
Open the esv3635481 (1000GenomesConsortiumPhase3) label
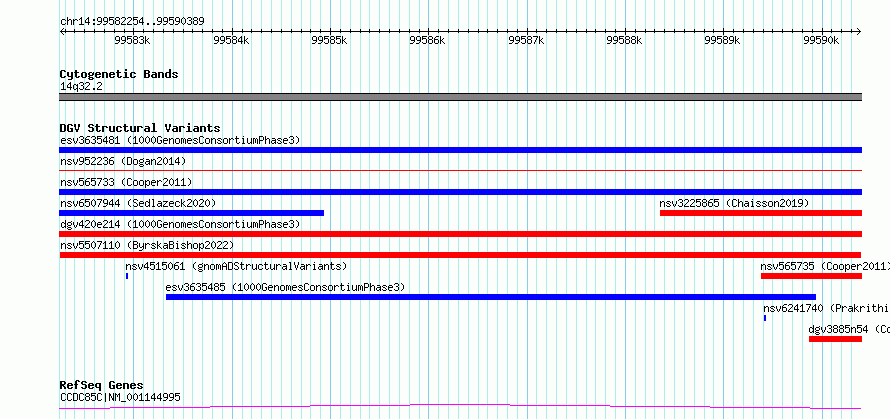point(180,140)
